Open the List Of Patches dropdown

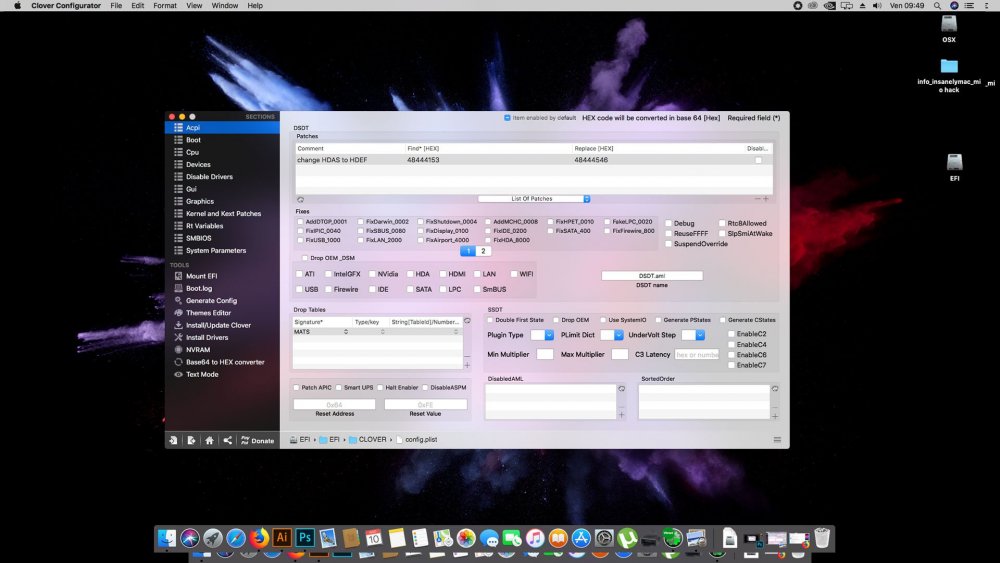coord(534,199)
